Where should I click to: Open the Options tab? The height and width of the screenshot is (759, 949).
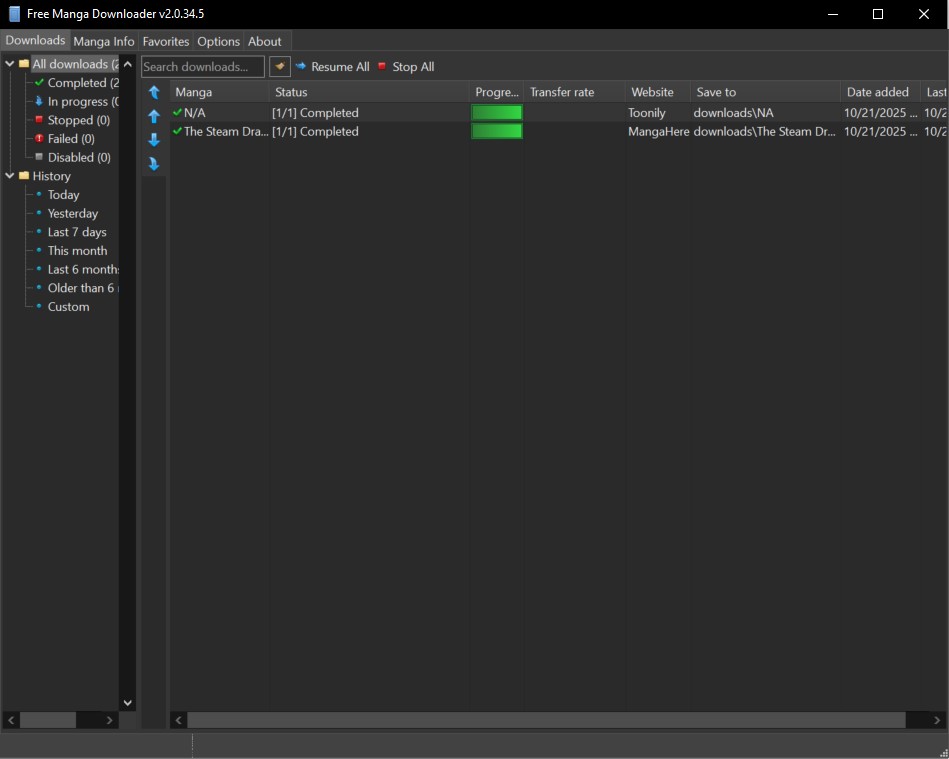tap(218, 41)
